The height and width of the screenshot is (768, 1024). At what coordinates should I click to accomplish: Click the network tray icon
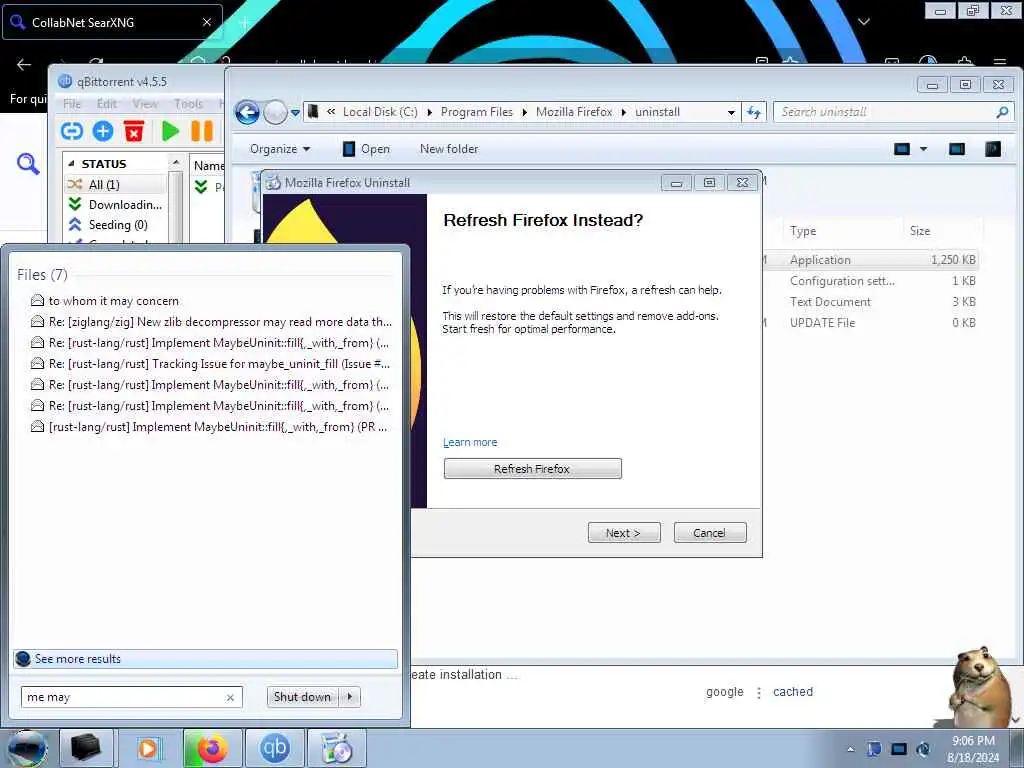tap(899, 749)
